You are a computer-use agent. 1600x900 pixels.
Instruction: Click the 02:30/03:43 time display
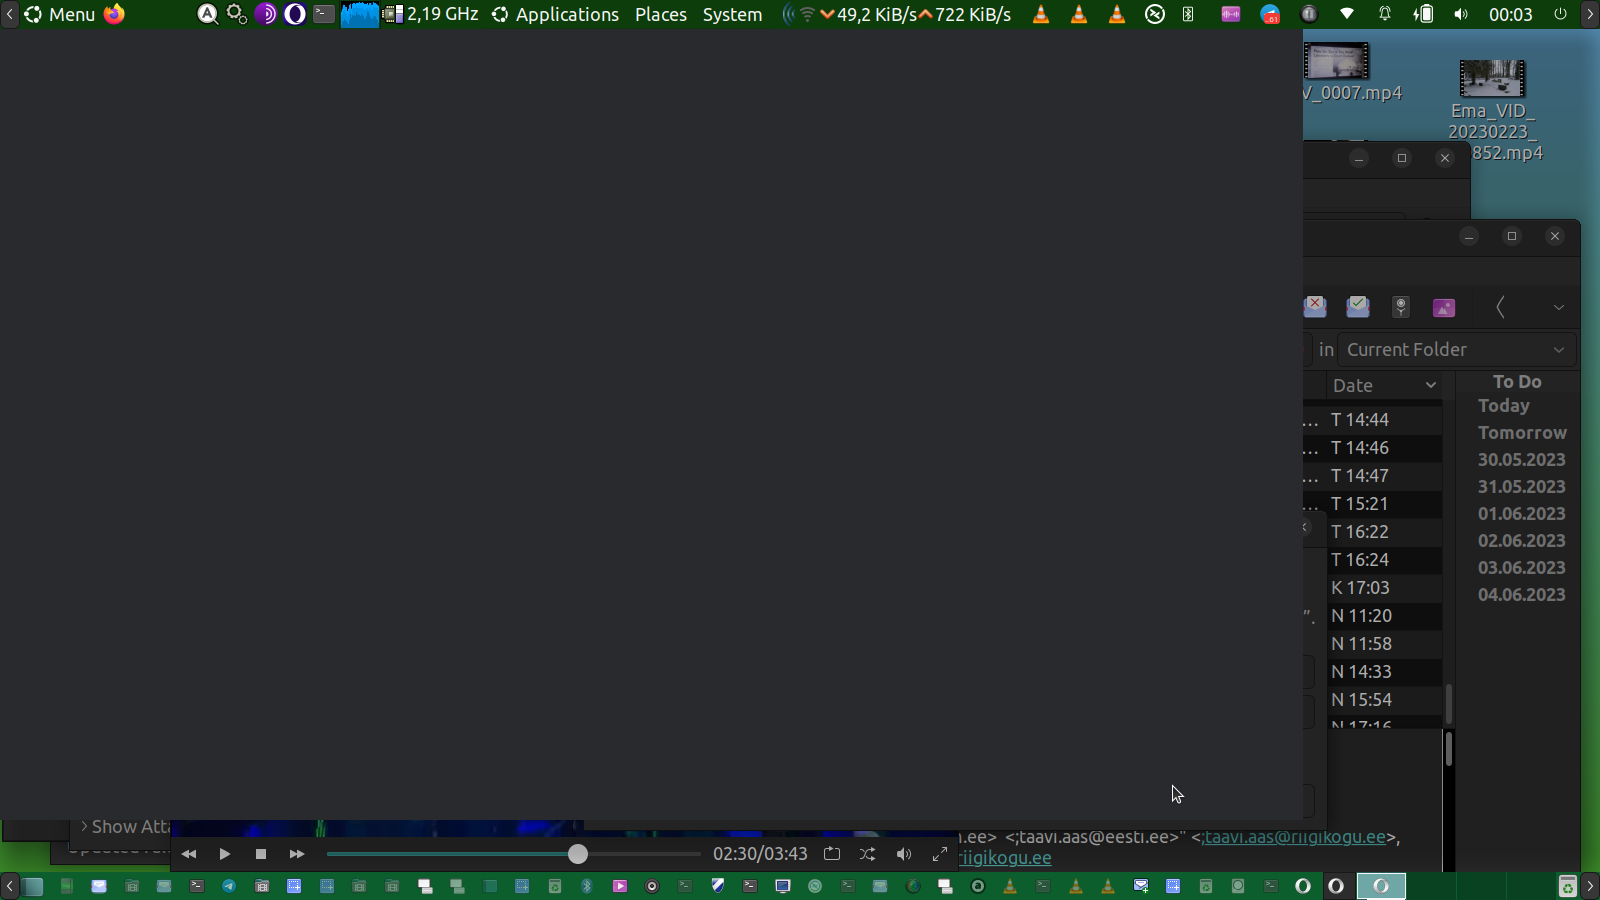(x=760, y=854)
